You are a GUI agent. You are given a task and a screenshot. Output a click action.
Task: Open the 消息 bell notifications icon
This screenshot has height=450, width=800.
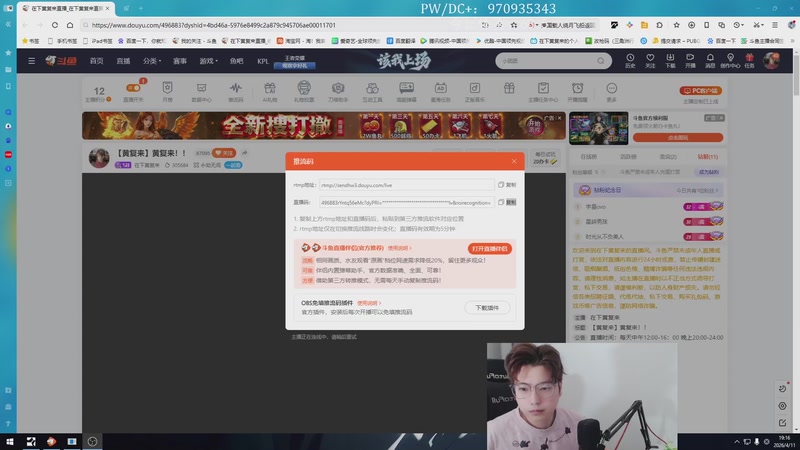point(710,61)
